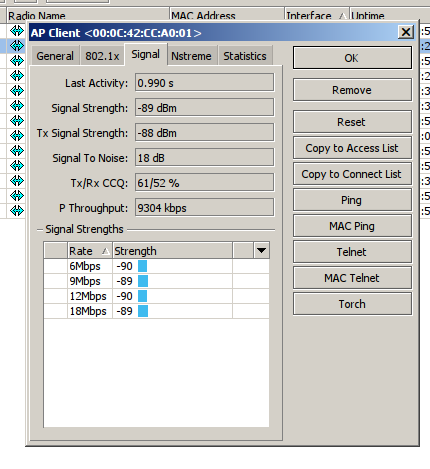This screenshot has width=430, height=469.
Task: Select the highlighted row's wireless client icon
Action: pos(17,45)
